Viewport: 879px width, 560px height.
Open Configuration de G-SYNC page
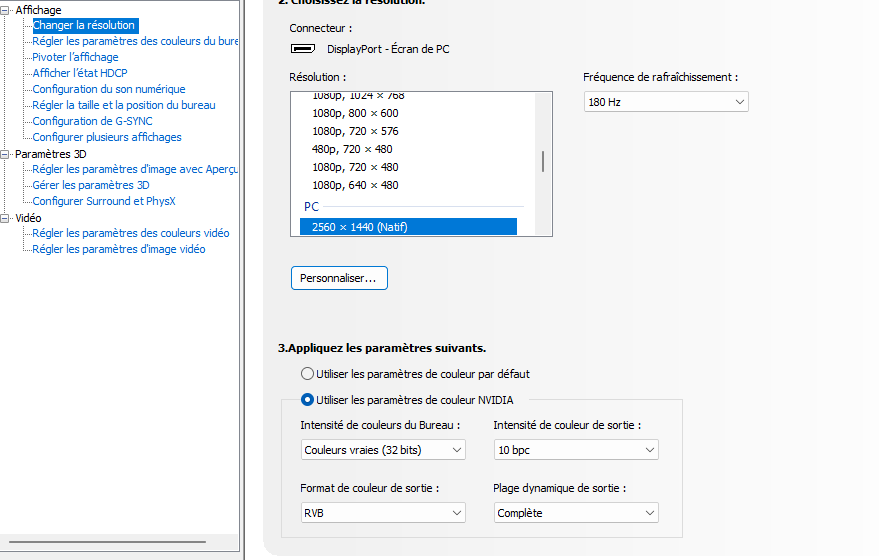92,121
